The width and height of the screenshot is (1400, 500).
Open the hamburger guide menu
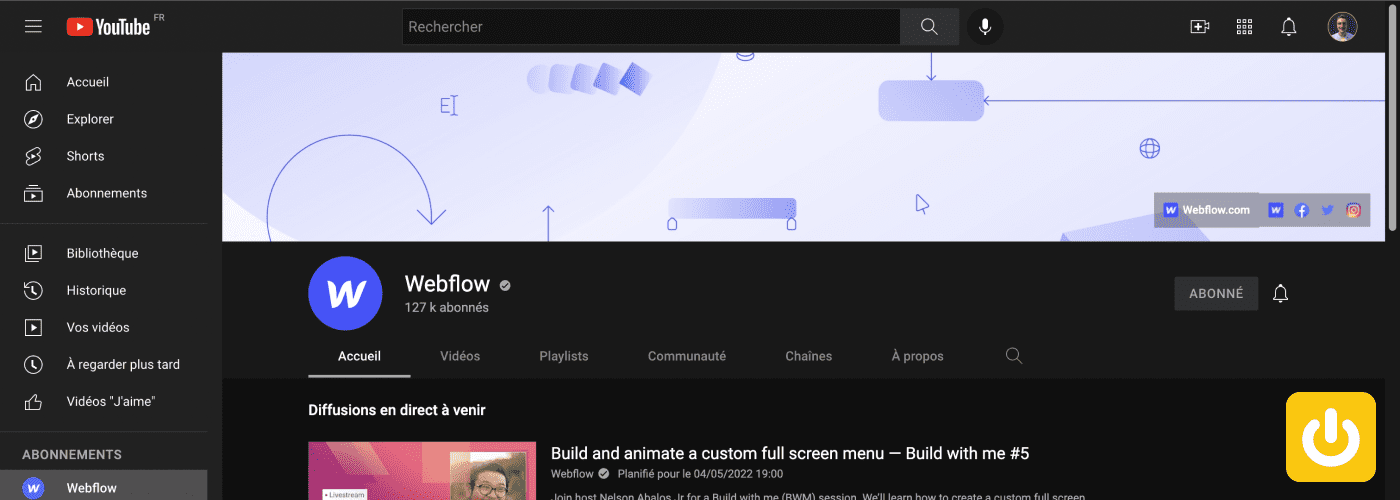click(33, 27)
